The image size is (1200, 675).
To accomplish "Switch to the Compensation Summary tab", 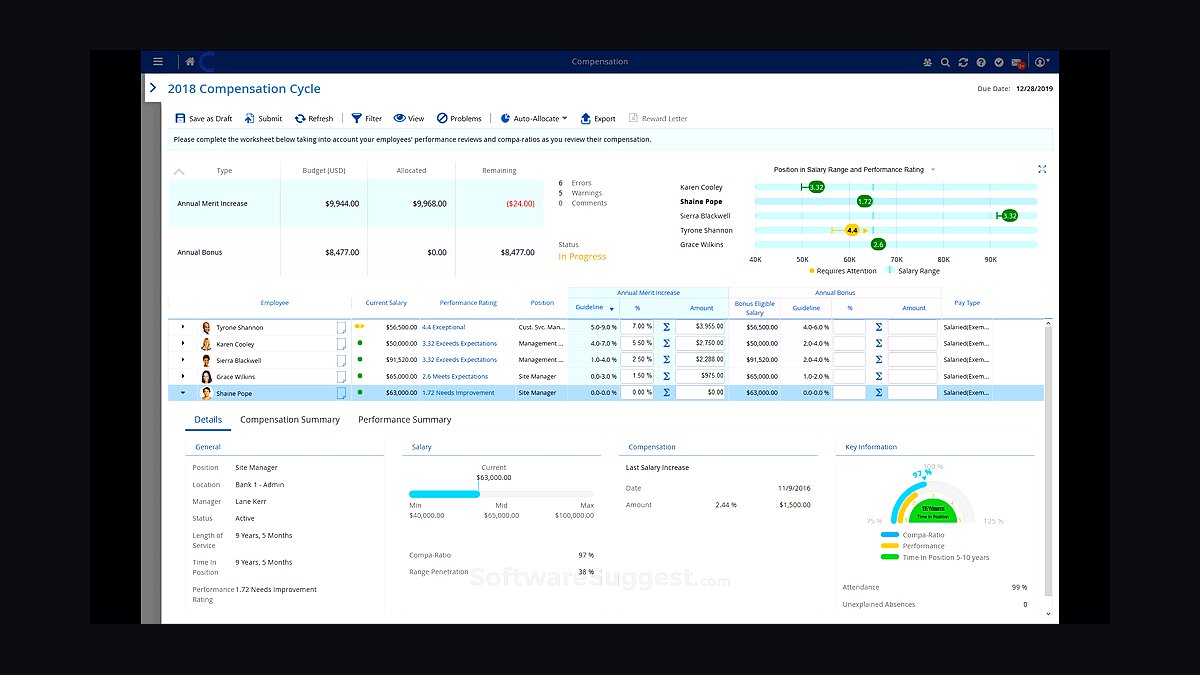I will pyautogui.click(x=290, y=420).
